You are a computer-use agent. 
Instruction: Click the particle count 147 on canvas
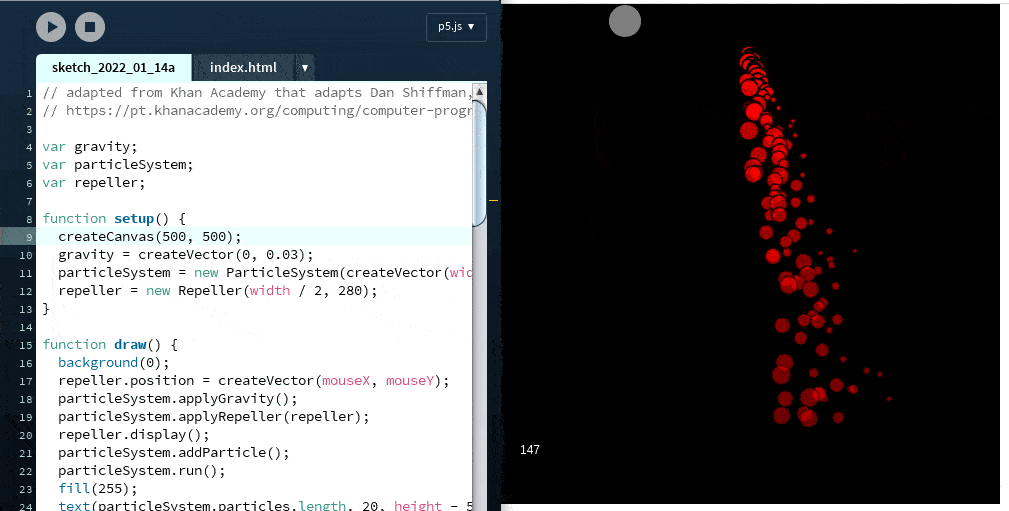[530, 450]
